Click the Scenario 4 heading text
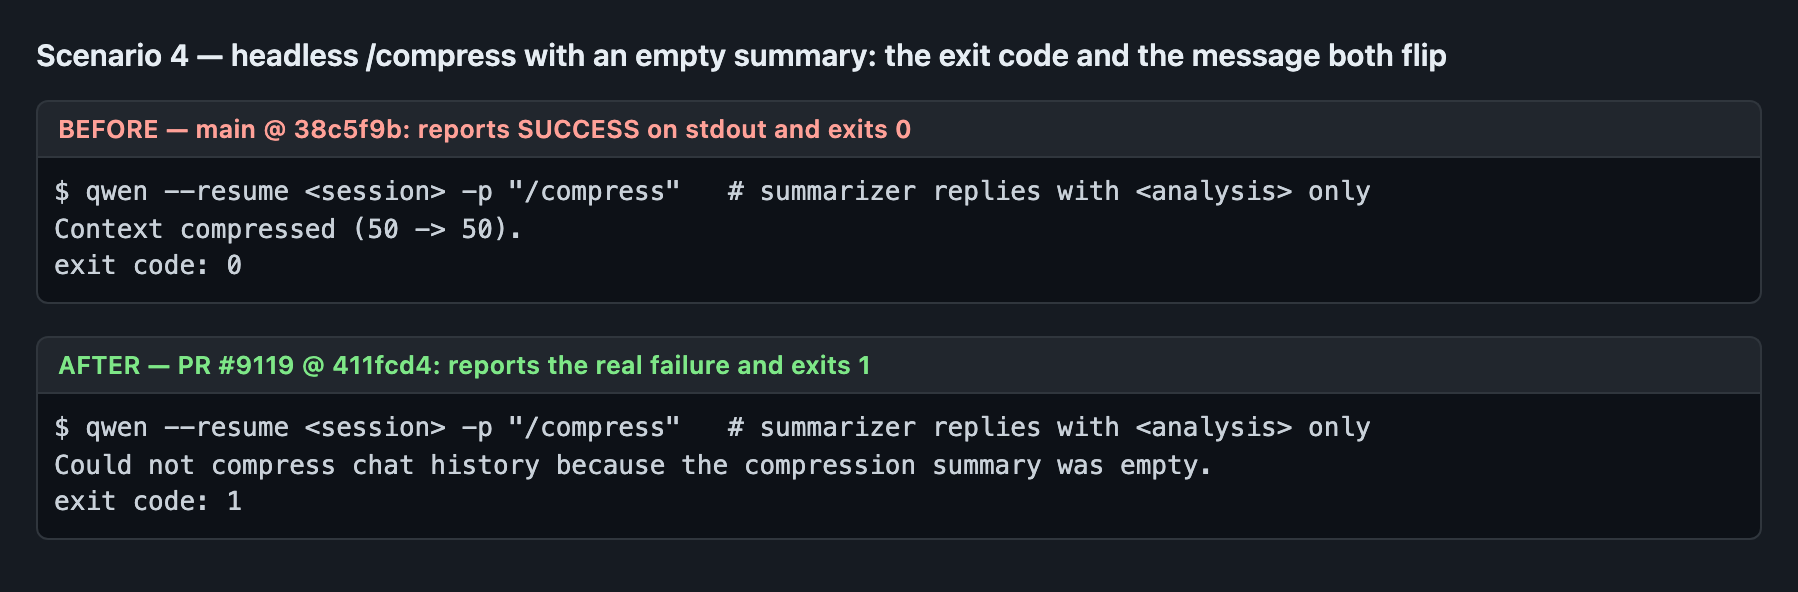Screen dimensions: 1798x592 click(x=741, y=55)
